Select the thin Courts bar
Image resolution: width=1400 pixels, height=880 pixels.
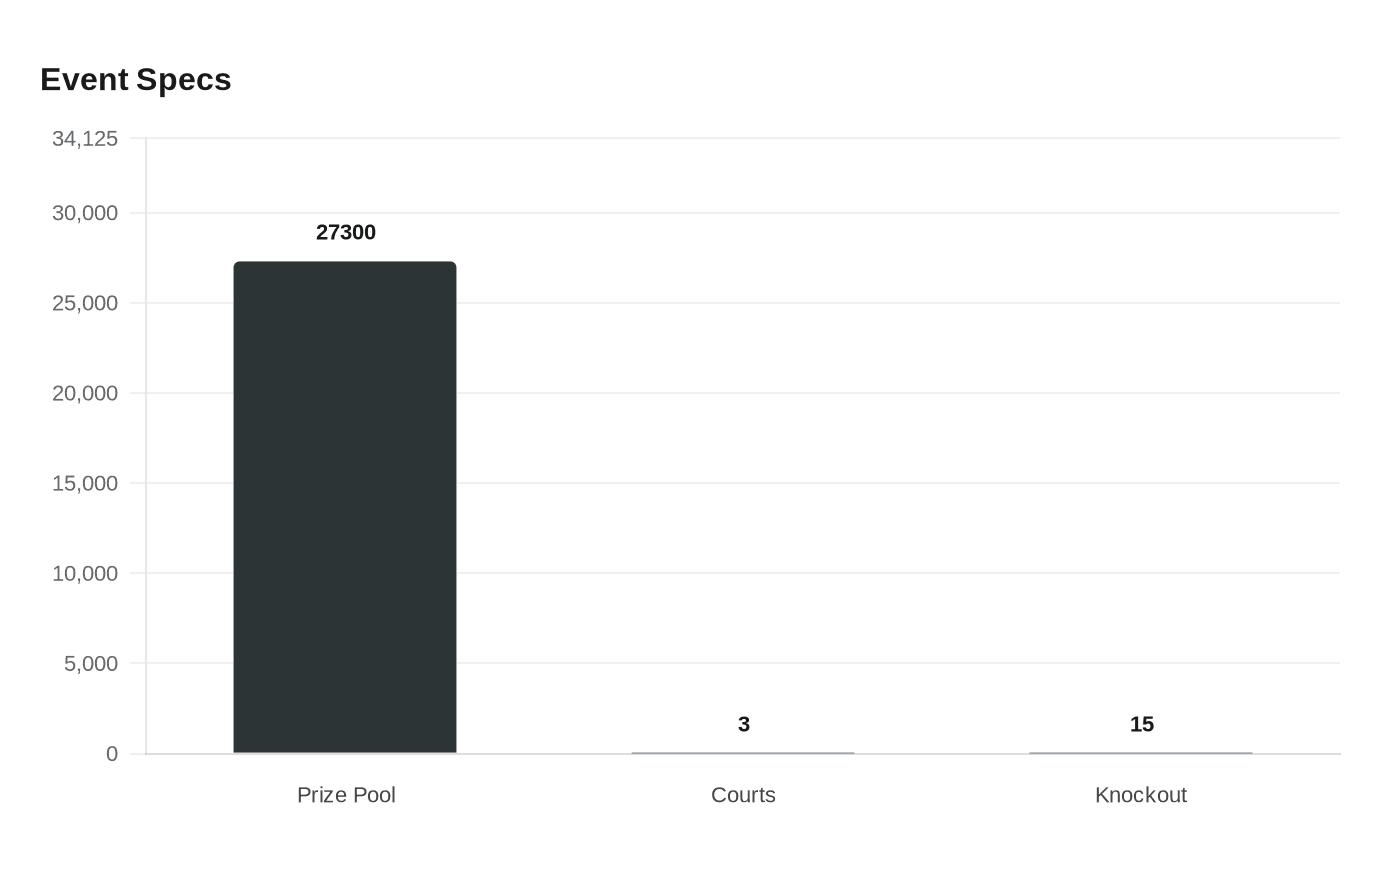tap(743, 752)
